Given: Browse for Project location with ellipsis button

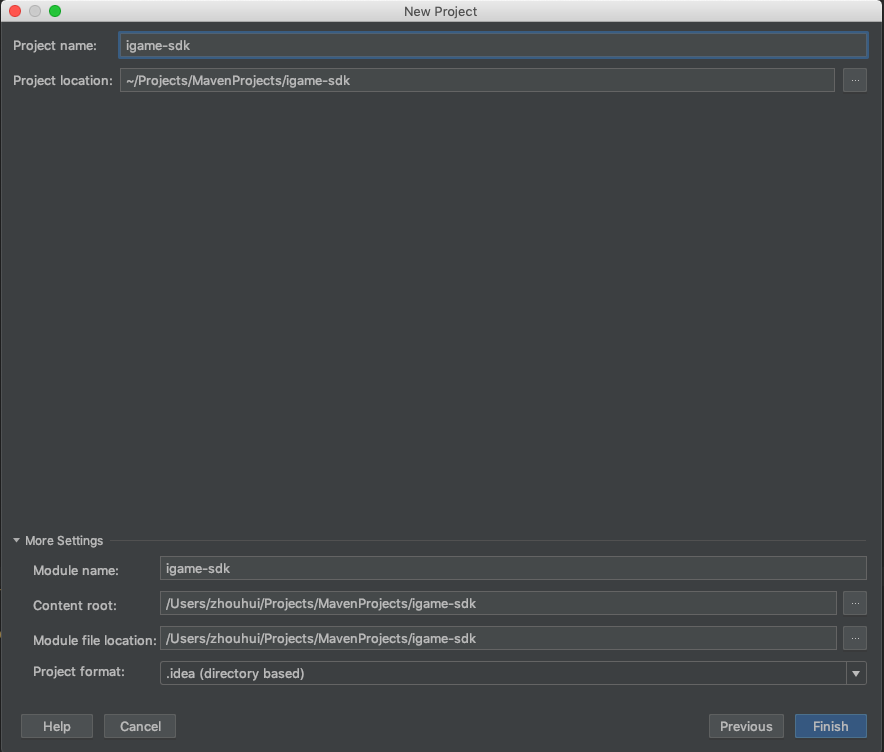Looking at the screenshot, I should (x=855, y=80).
